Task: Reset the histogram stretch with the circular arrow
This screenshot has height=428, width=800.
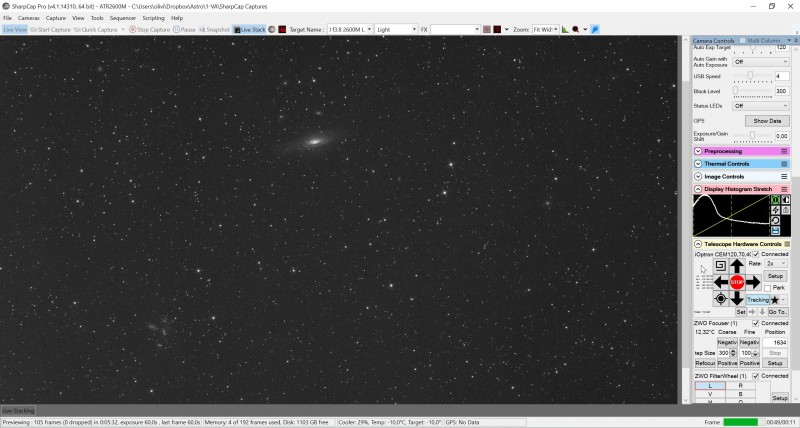Action: [x=776, y=220]
